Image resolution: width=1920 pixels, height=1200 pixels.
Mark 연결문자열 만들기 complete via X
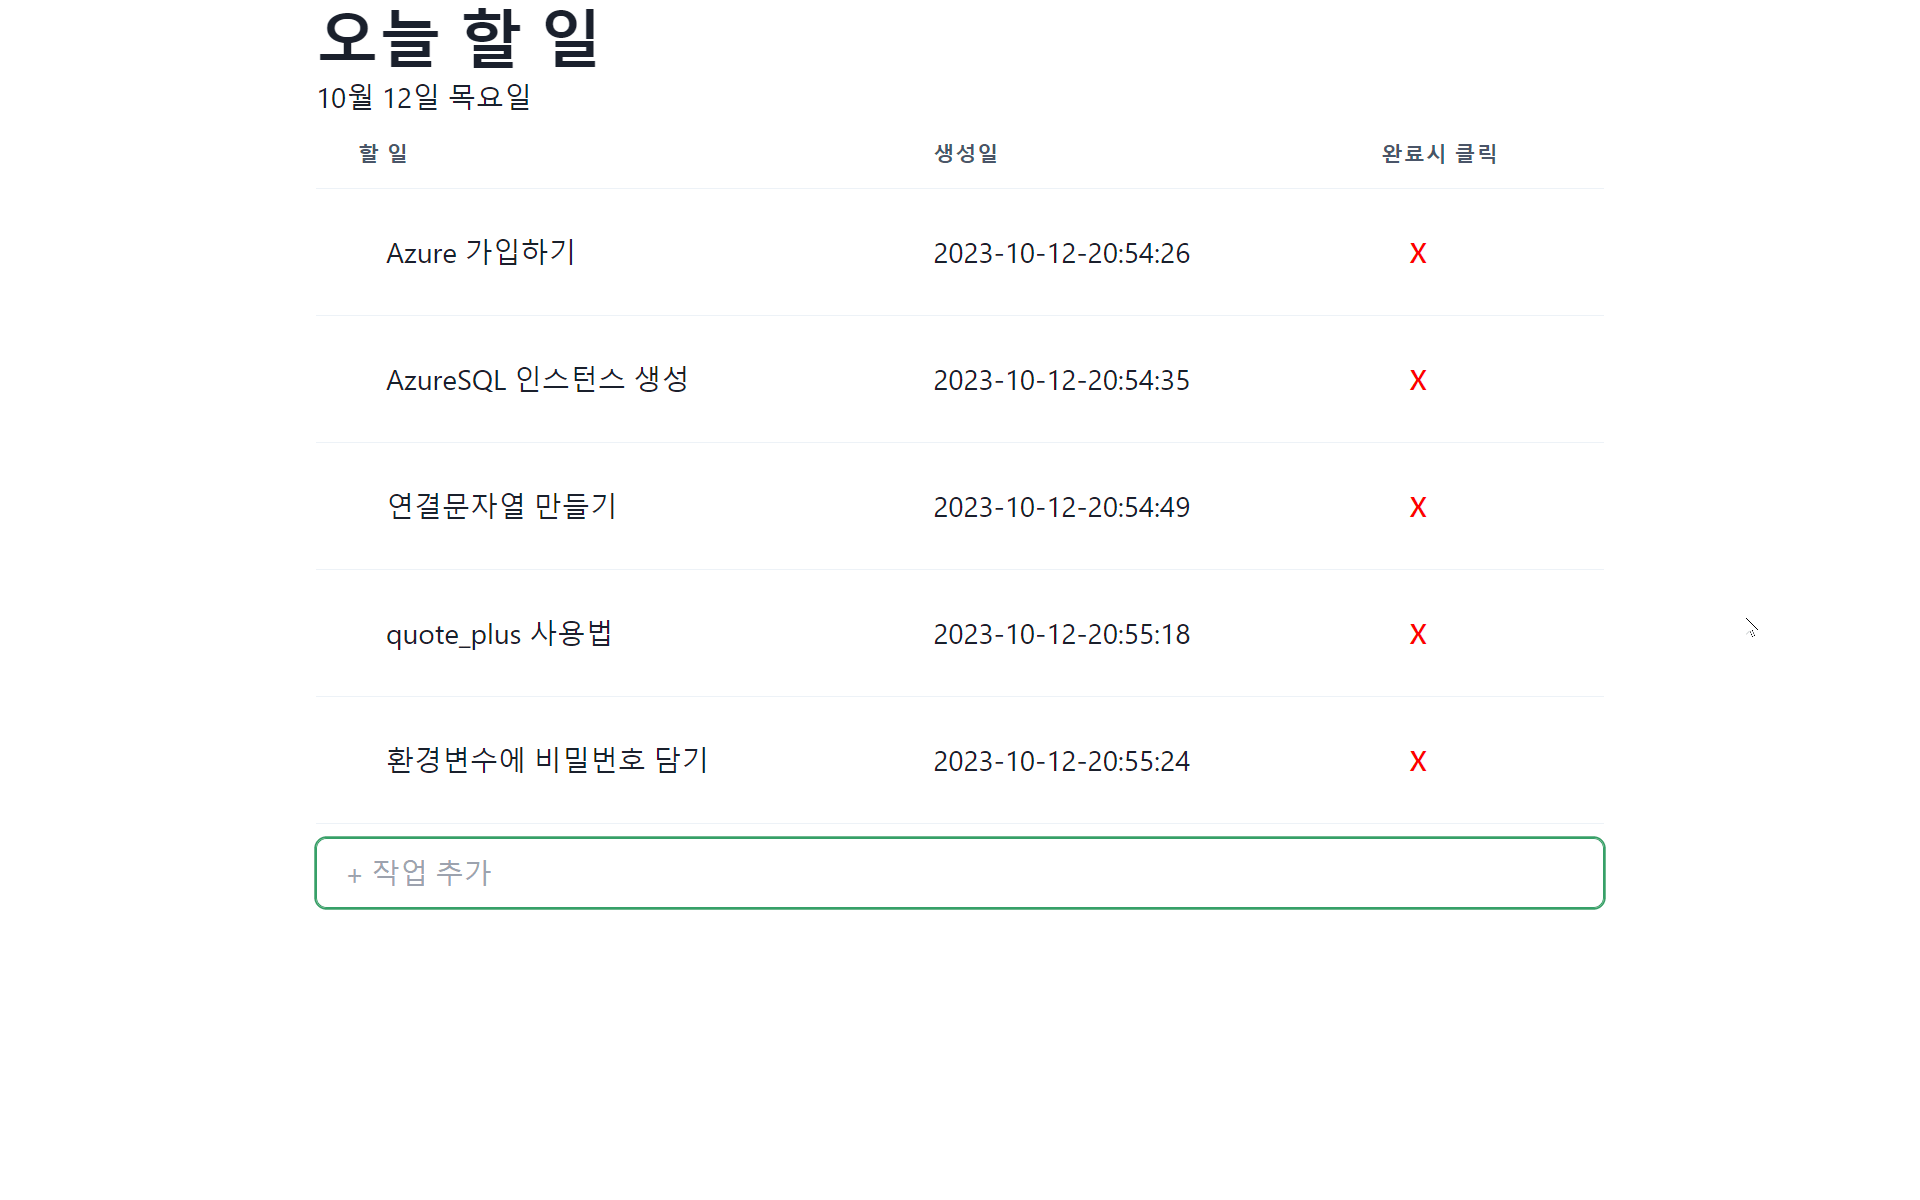tap(1417, 507)
